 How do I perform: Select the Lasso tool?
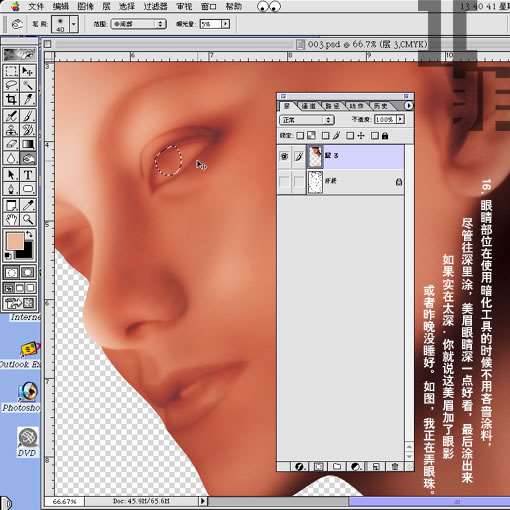tap(11, 85)
